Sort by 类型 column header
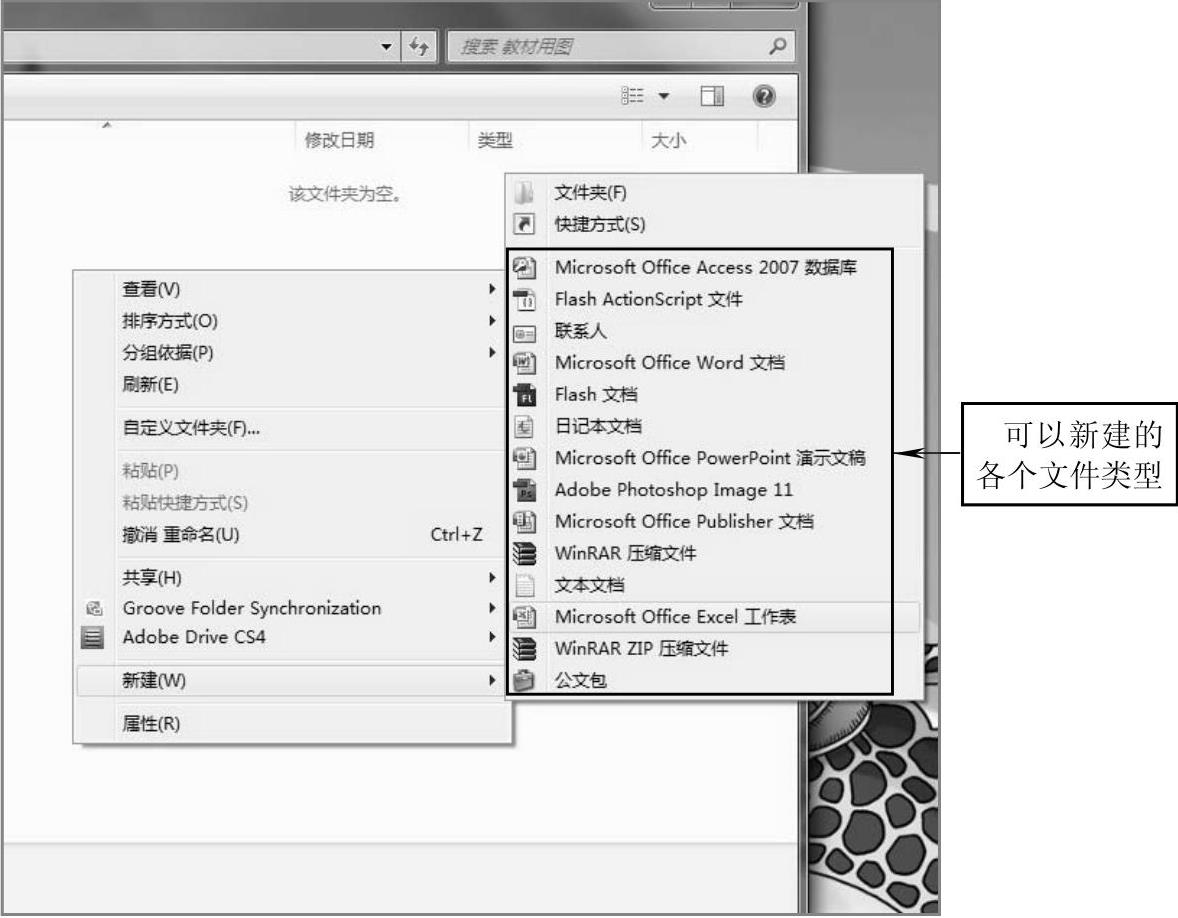Viewport: 1178px width, 918px height. click(555, 140)
